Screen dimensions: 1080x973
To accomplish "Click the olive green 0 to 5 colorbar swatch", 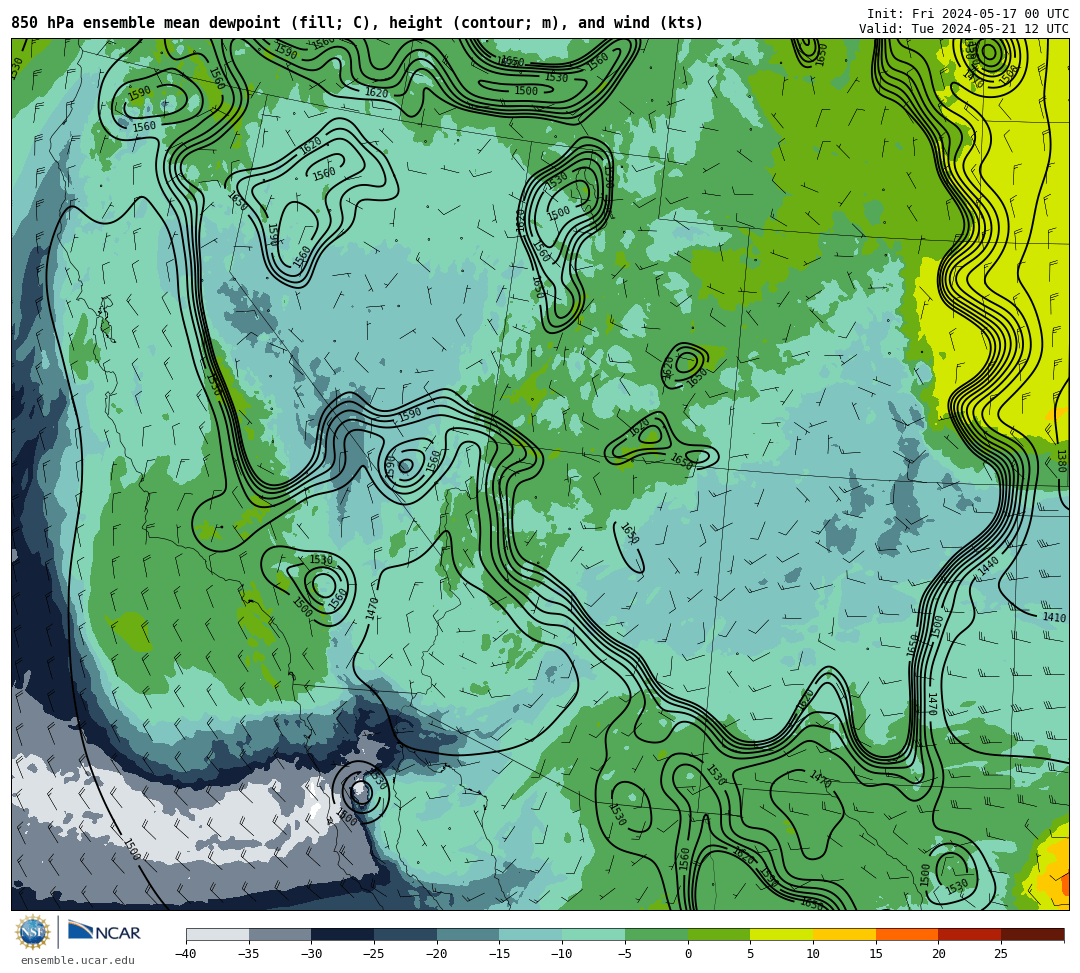I will click(719, 934).
